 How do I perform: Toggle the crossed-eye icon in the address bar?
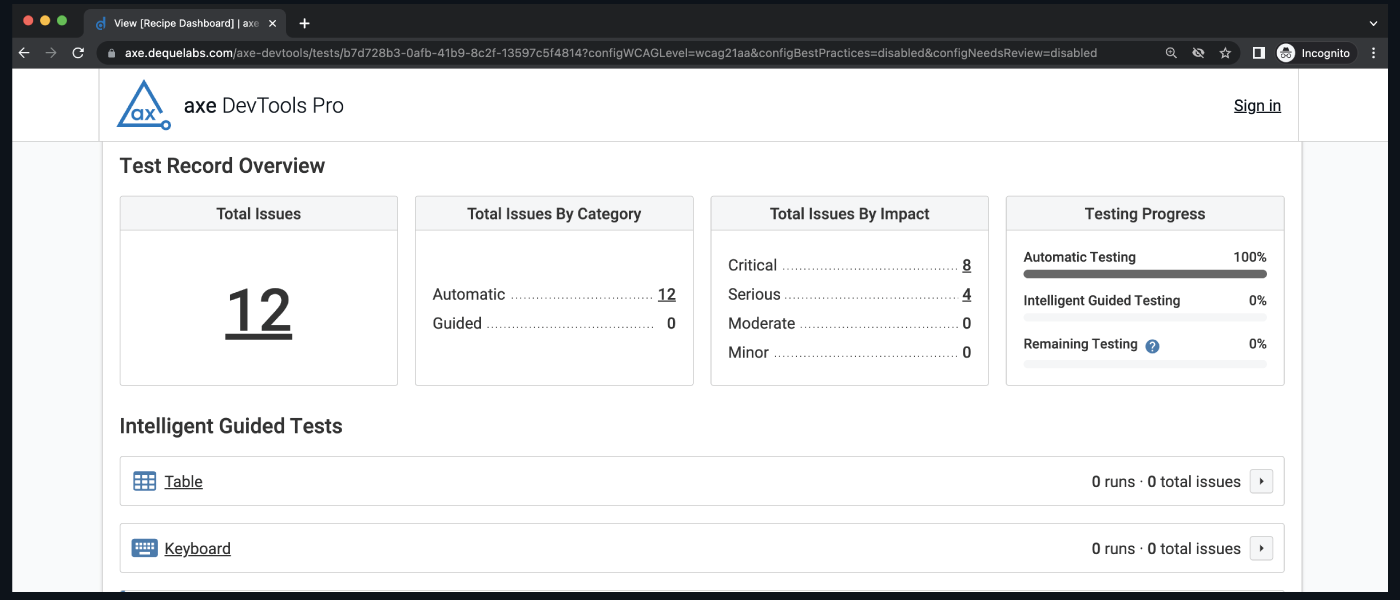pyautogui.click(x=1198, y=53)
